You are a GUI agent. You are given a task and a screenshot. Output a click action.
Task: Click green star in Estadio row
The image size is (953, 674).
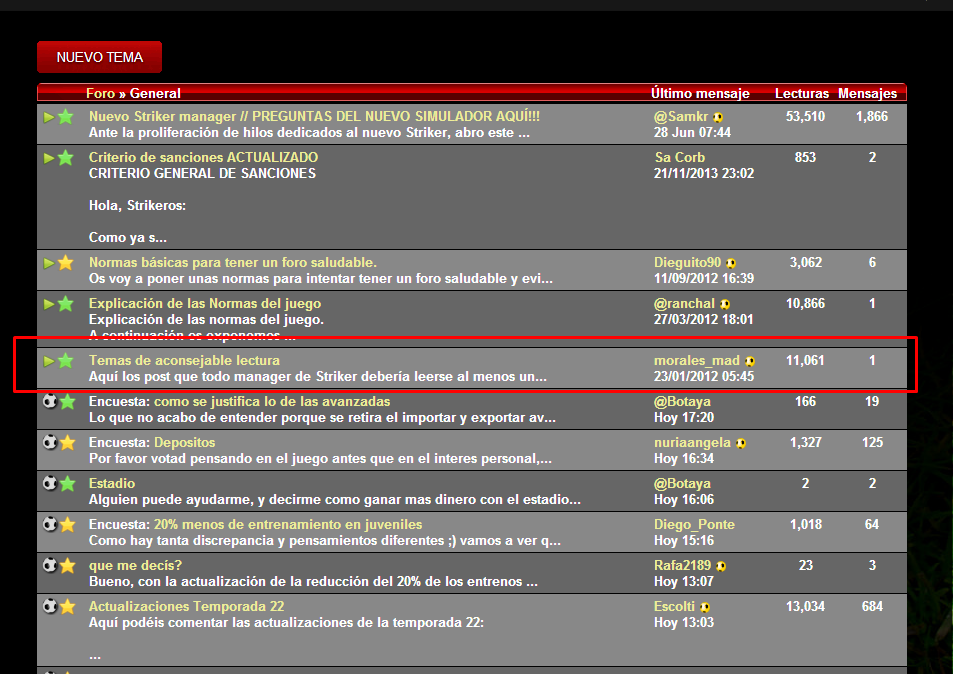tap(68, 483)
